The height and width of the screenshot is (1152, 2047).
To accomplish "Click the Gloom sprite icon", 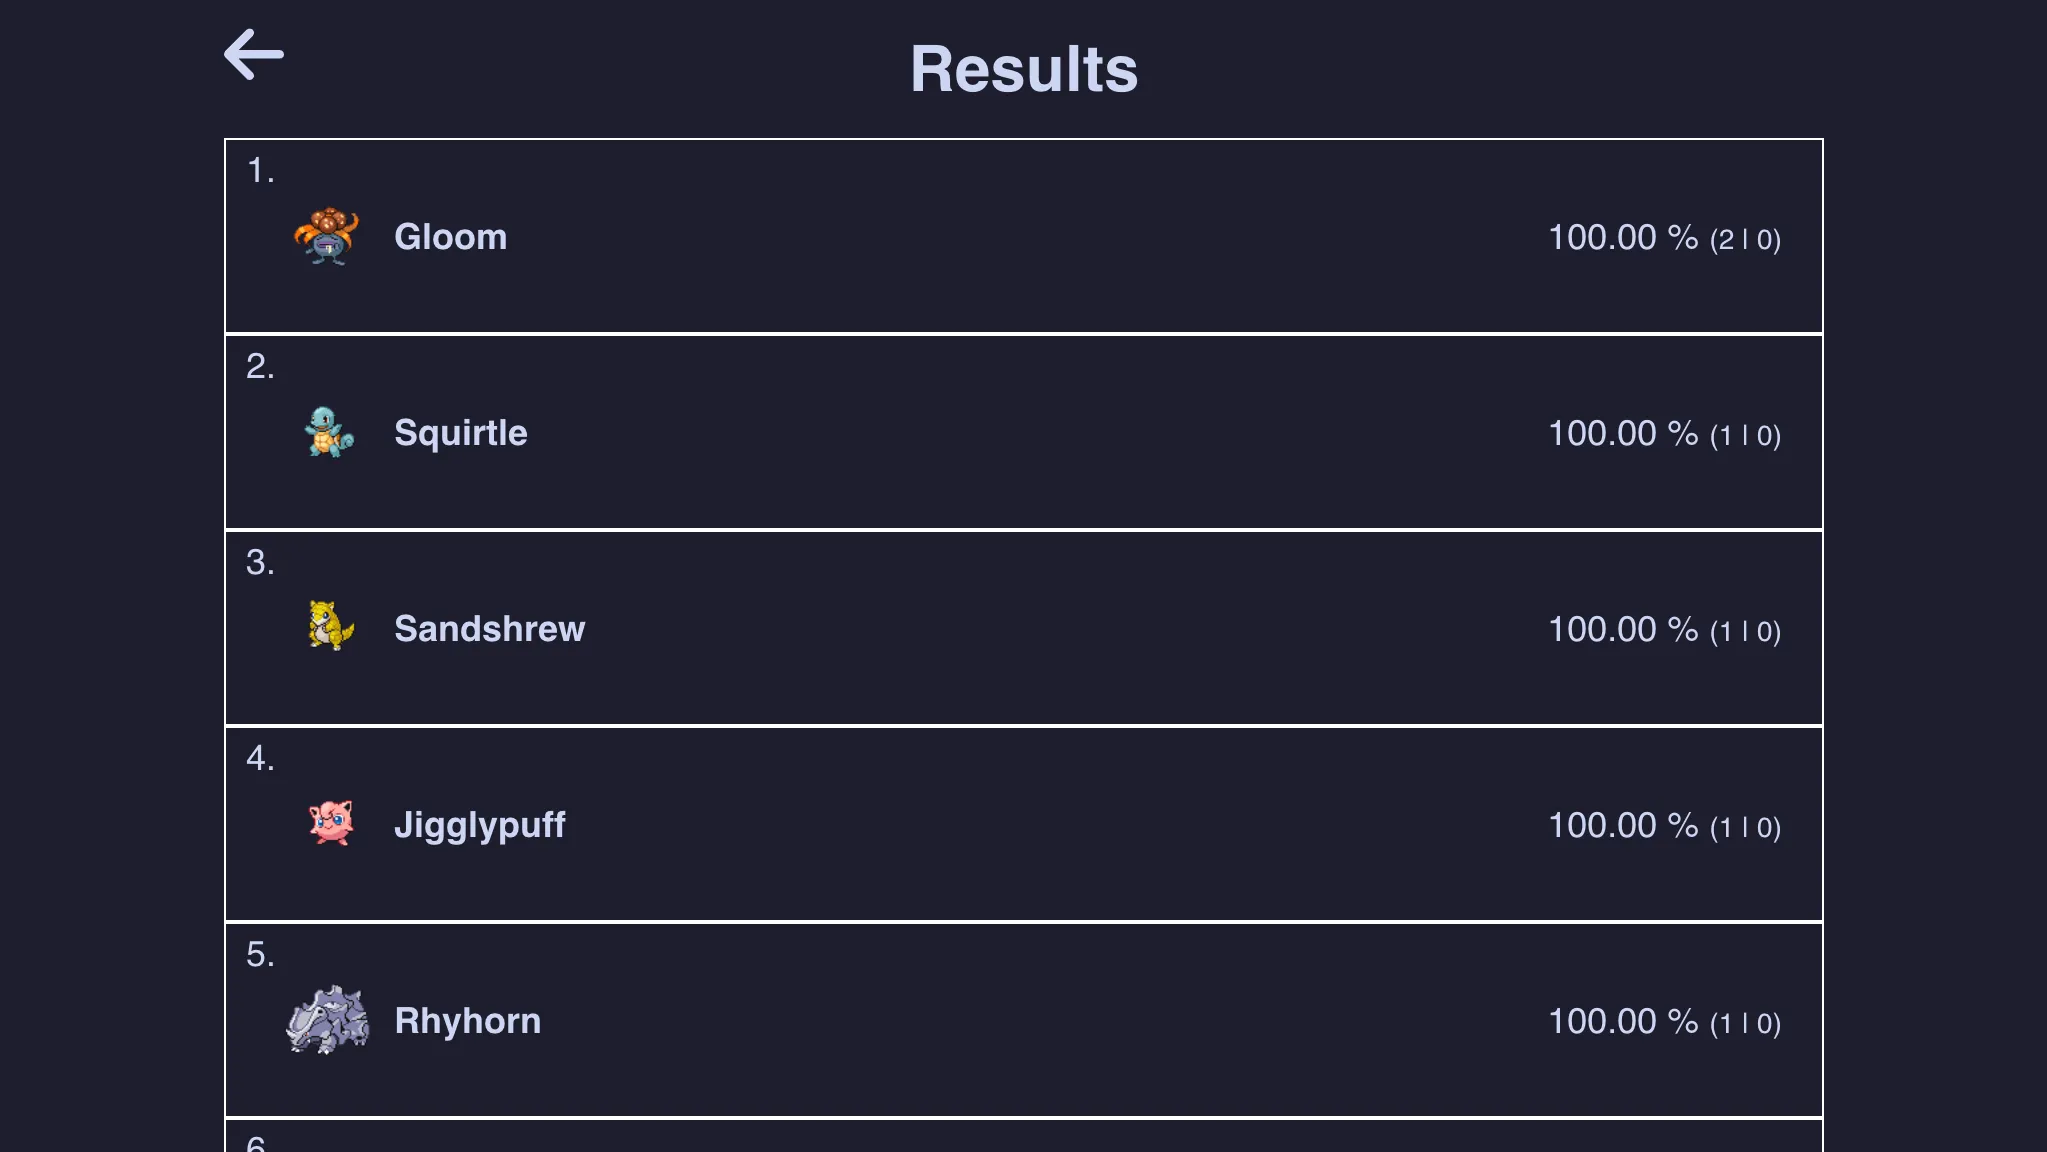I will click(x=325, y=237).
